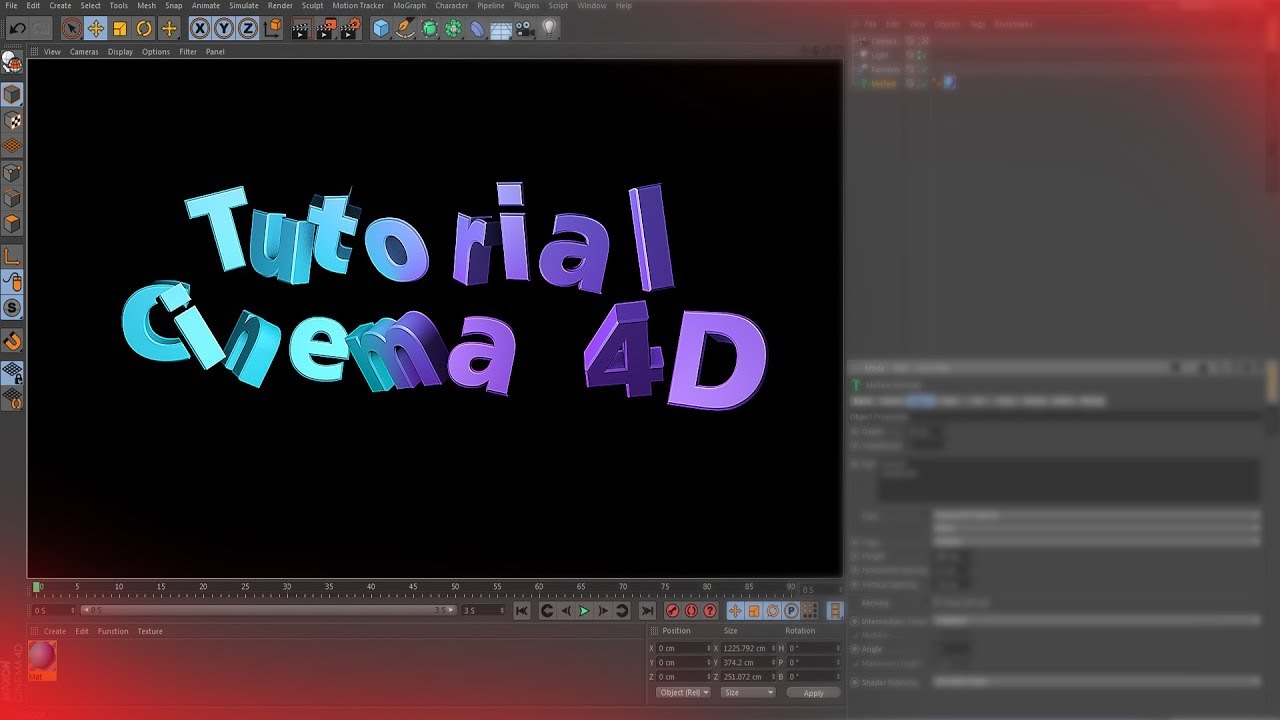The height and width of the screenshot is (720, 1280).
Task: Click the Undo arrow icon
Action: 17,28
